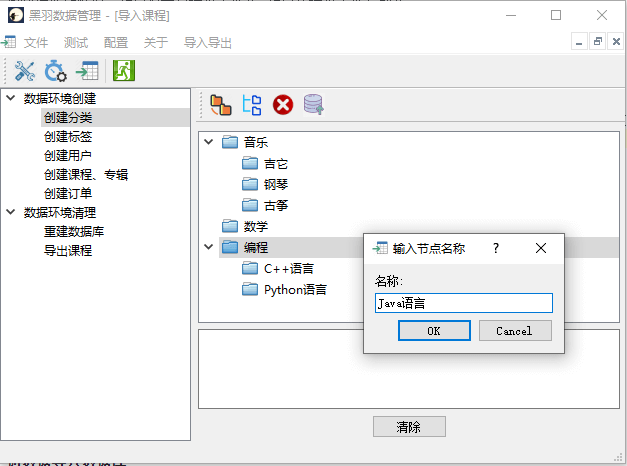Select 创建订单 in the left tree
Screen dimensions: 627x466
(68, 194)
